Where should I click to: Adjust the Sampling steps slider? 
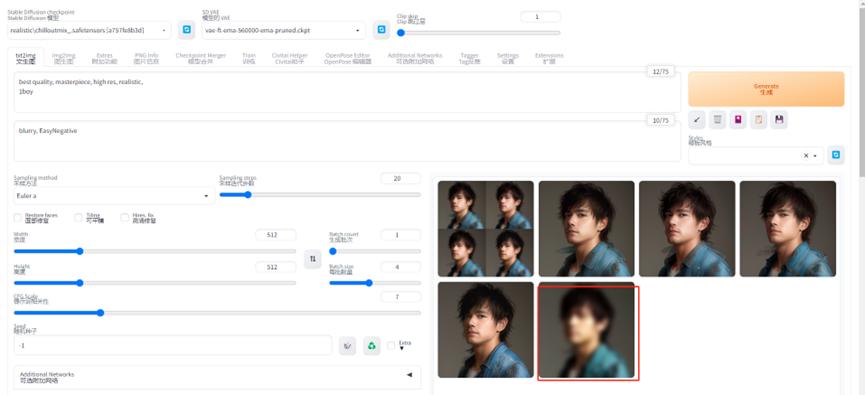[x=320, y=195]
